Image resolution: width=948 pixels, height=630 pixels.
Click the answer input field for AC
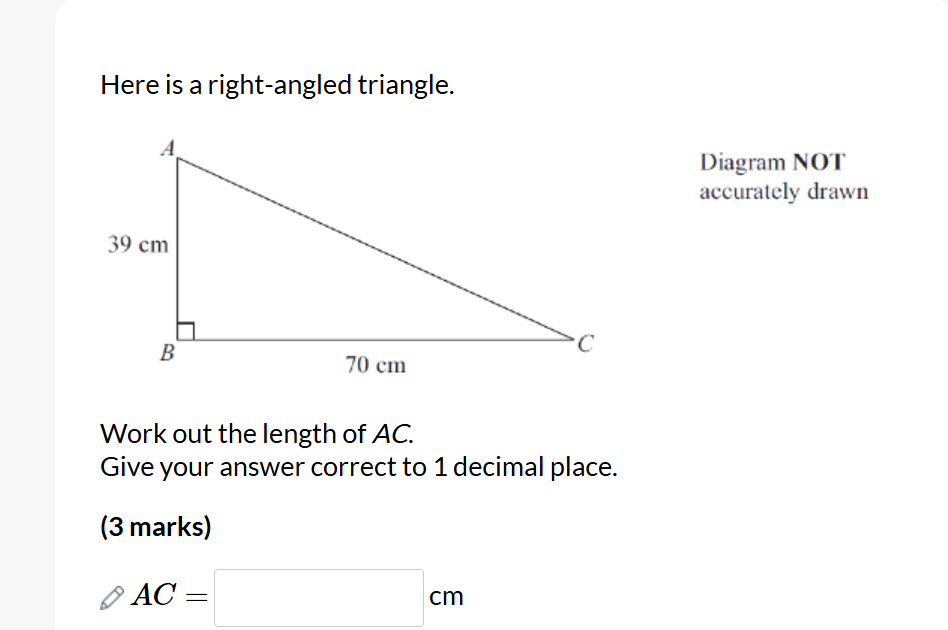click(x=318, y=596)
